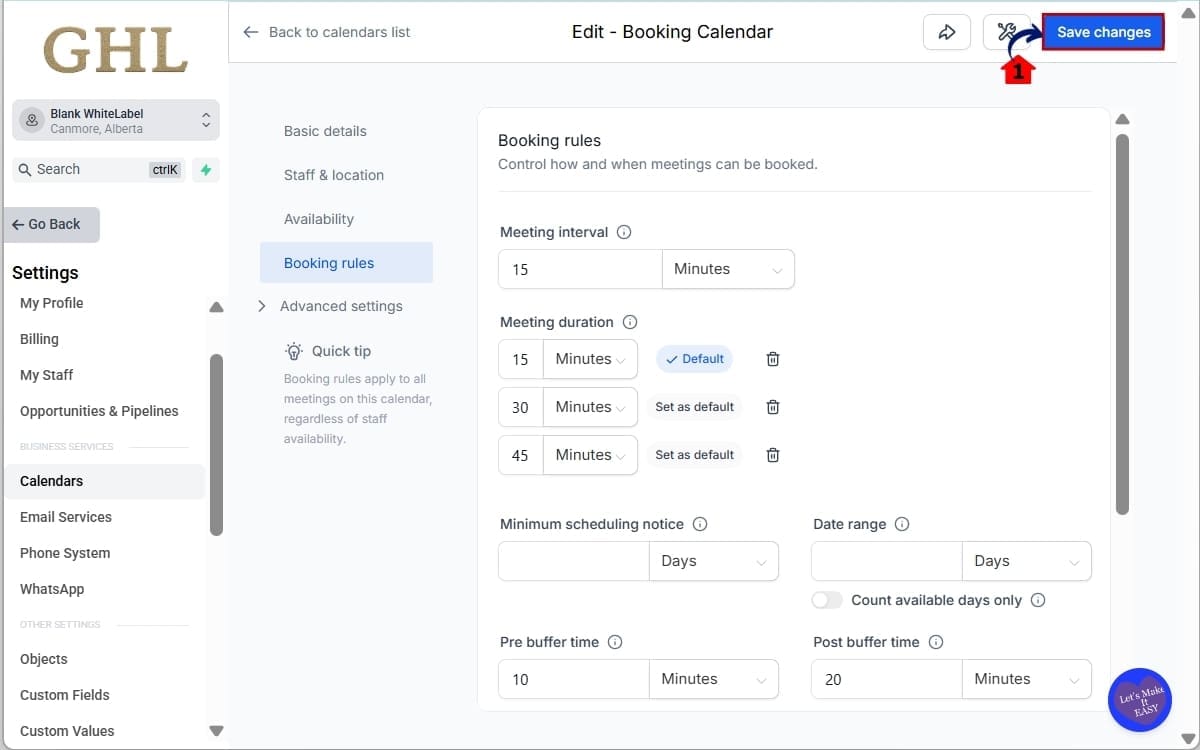Open Custom Values settings

67,731
